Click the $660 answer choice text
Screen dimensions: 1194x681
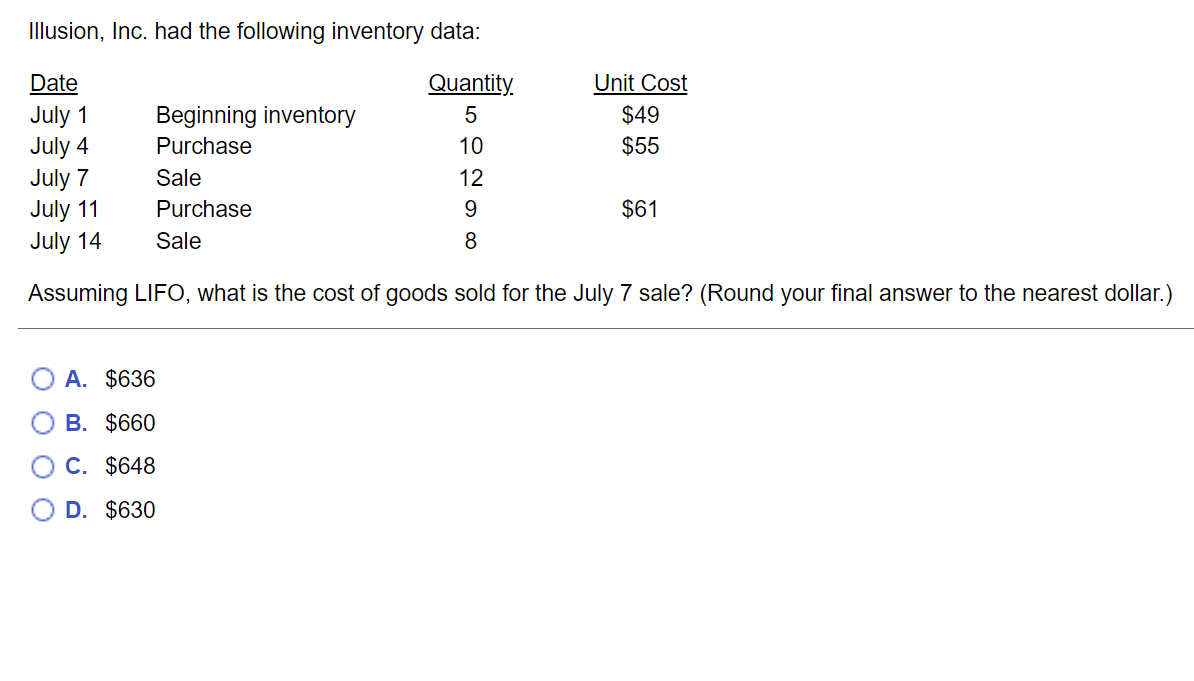coord(129,423)
